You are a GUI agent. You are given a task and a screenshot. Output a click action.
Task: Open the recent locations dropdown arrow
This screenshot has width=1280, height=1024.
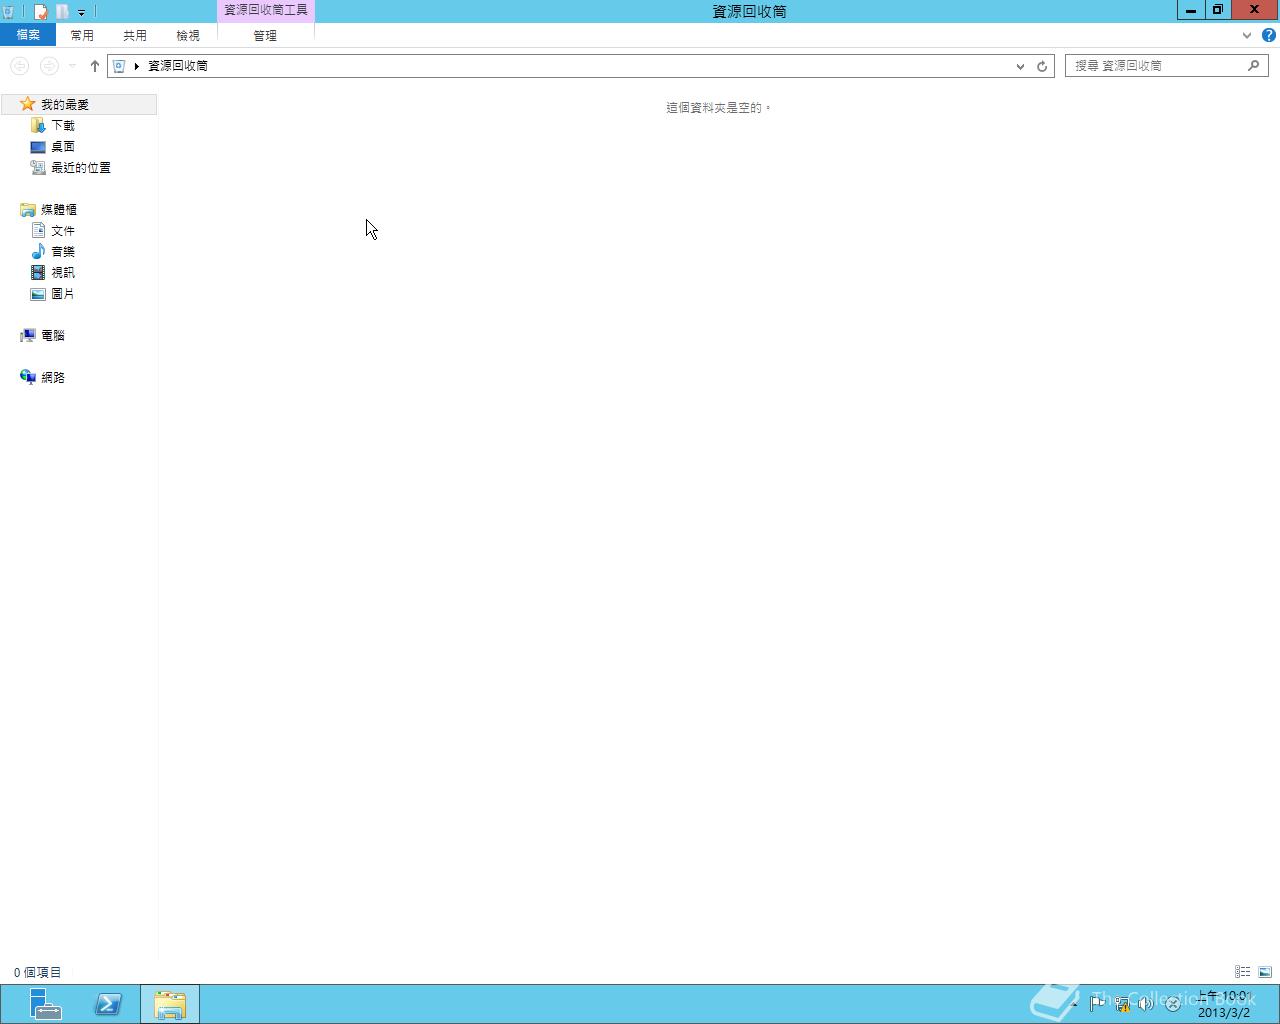[x=72, y=66]
